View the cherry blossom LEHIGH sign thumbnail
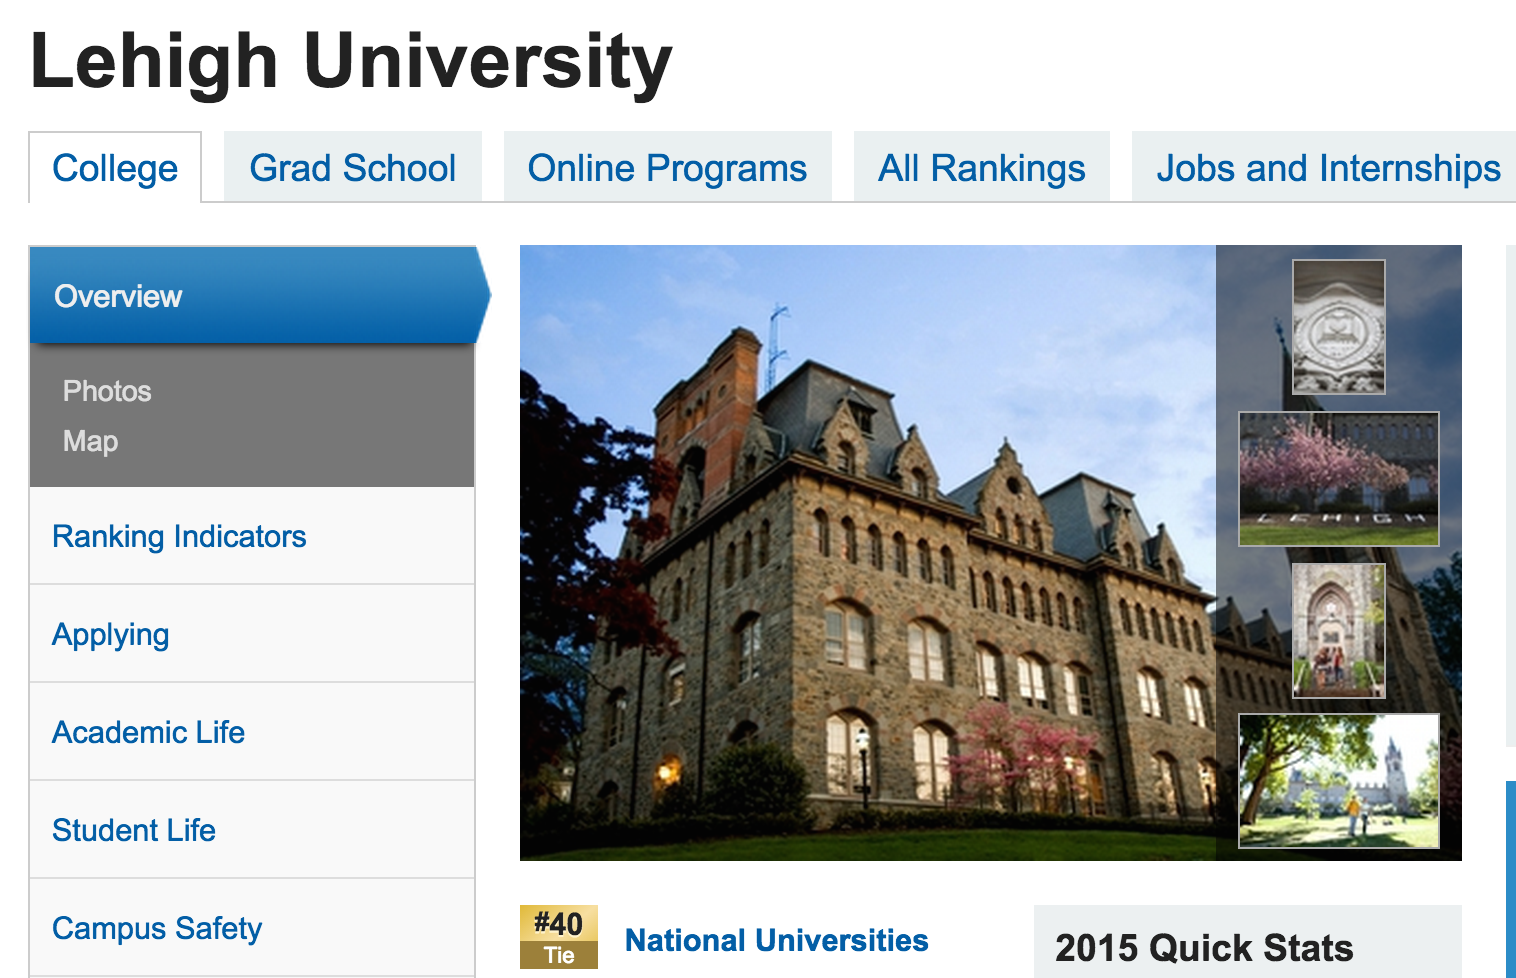The height and width of the screenshot is (978, 1516). [x=1339, y=479]
